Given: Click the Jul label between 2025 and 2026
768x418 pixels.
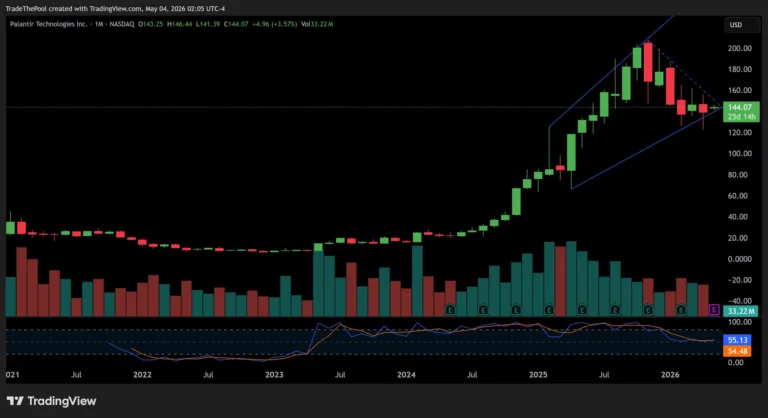Looking at the screenshot, I should (x=604, y=375).
